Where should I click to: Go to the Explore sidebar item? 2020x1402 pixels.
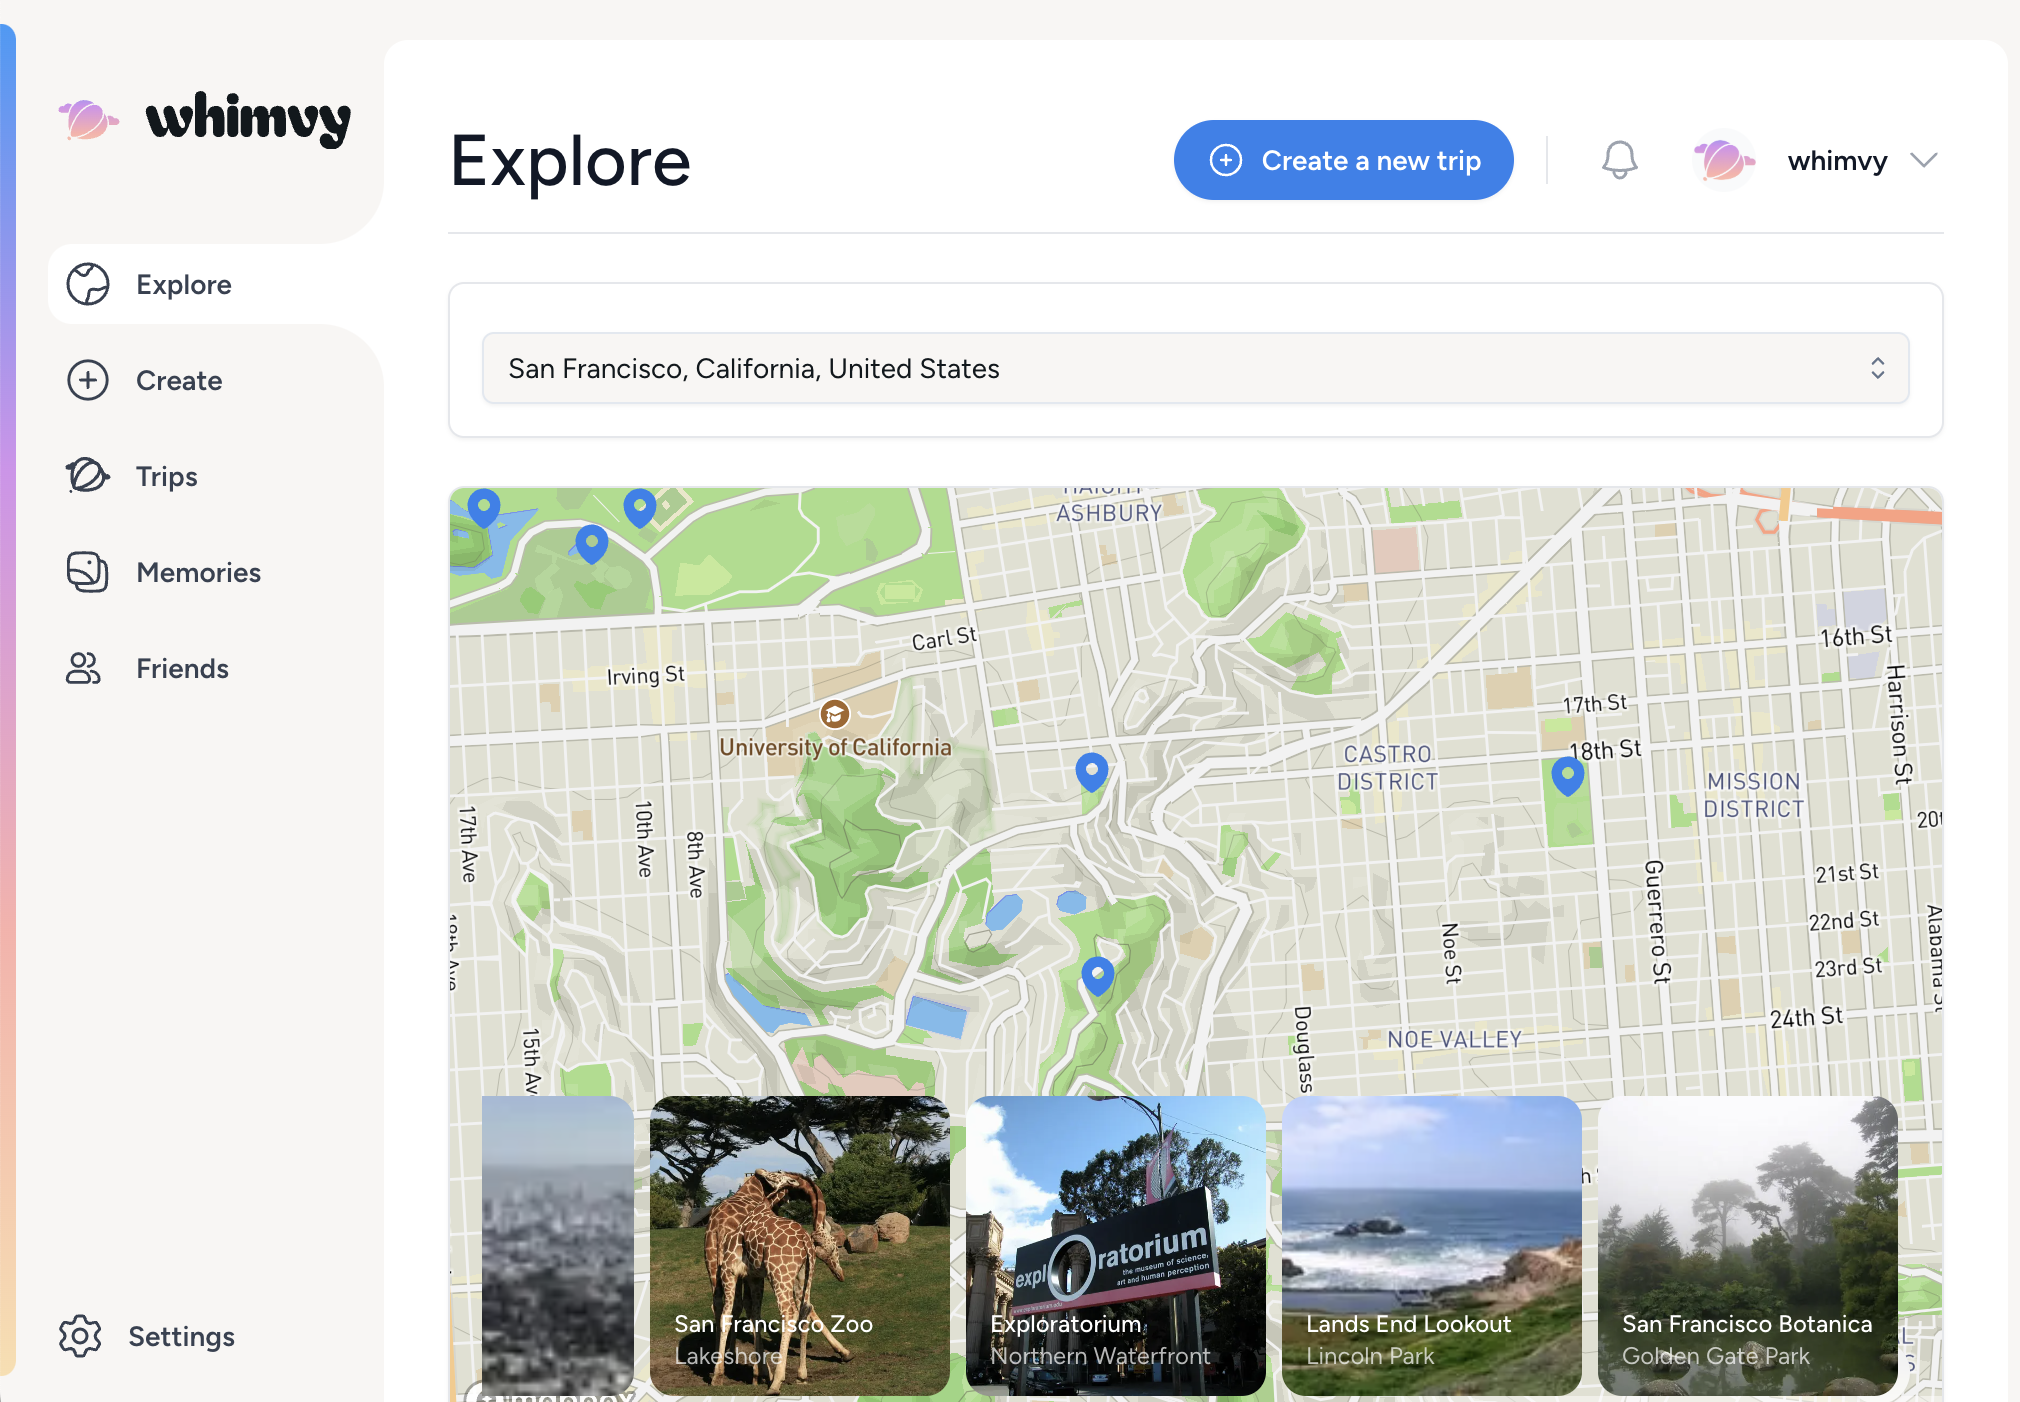(x=184, y=285)
